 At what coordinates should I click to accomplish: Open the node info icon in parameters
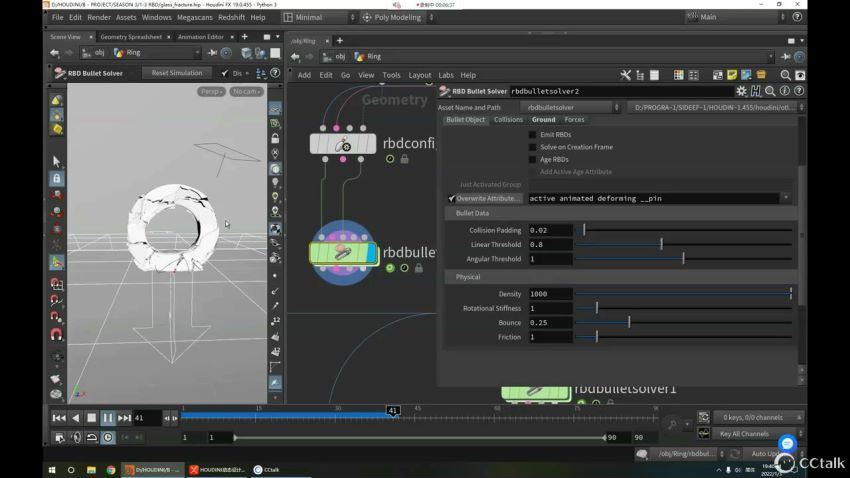coord(784,91)
